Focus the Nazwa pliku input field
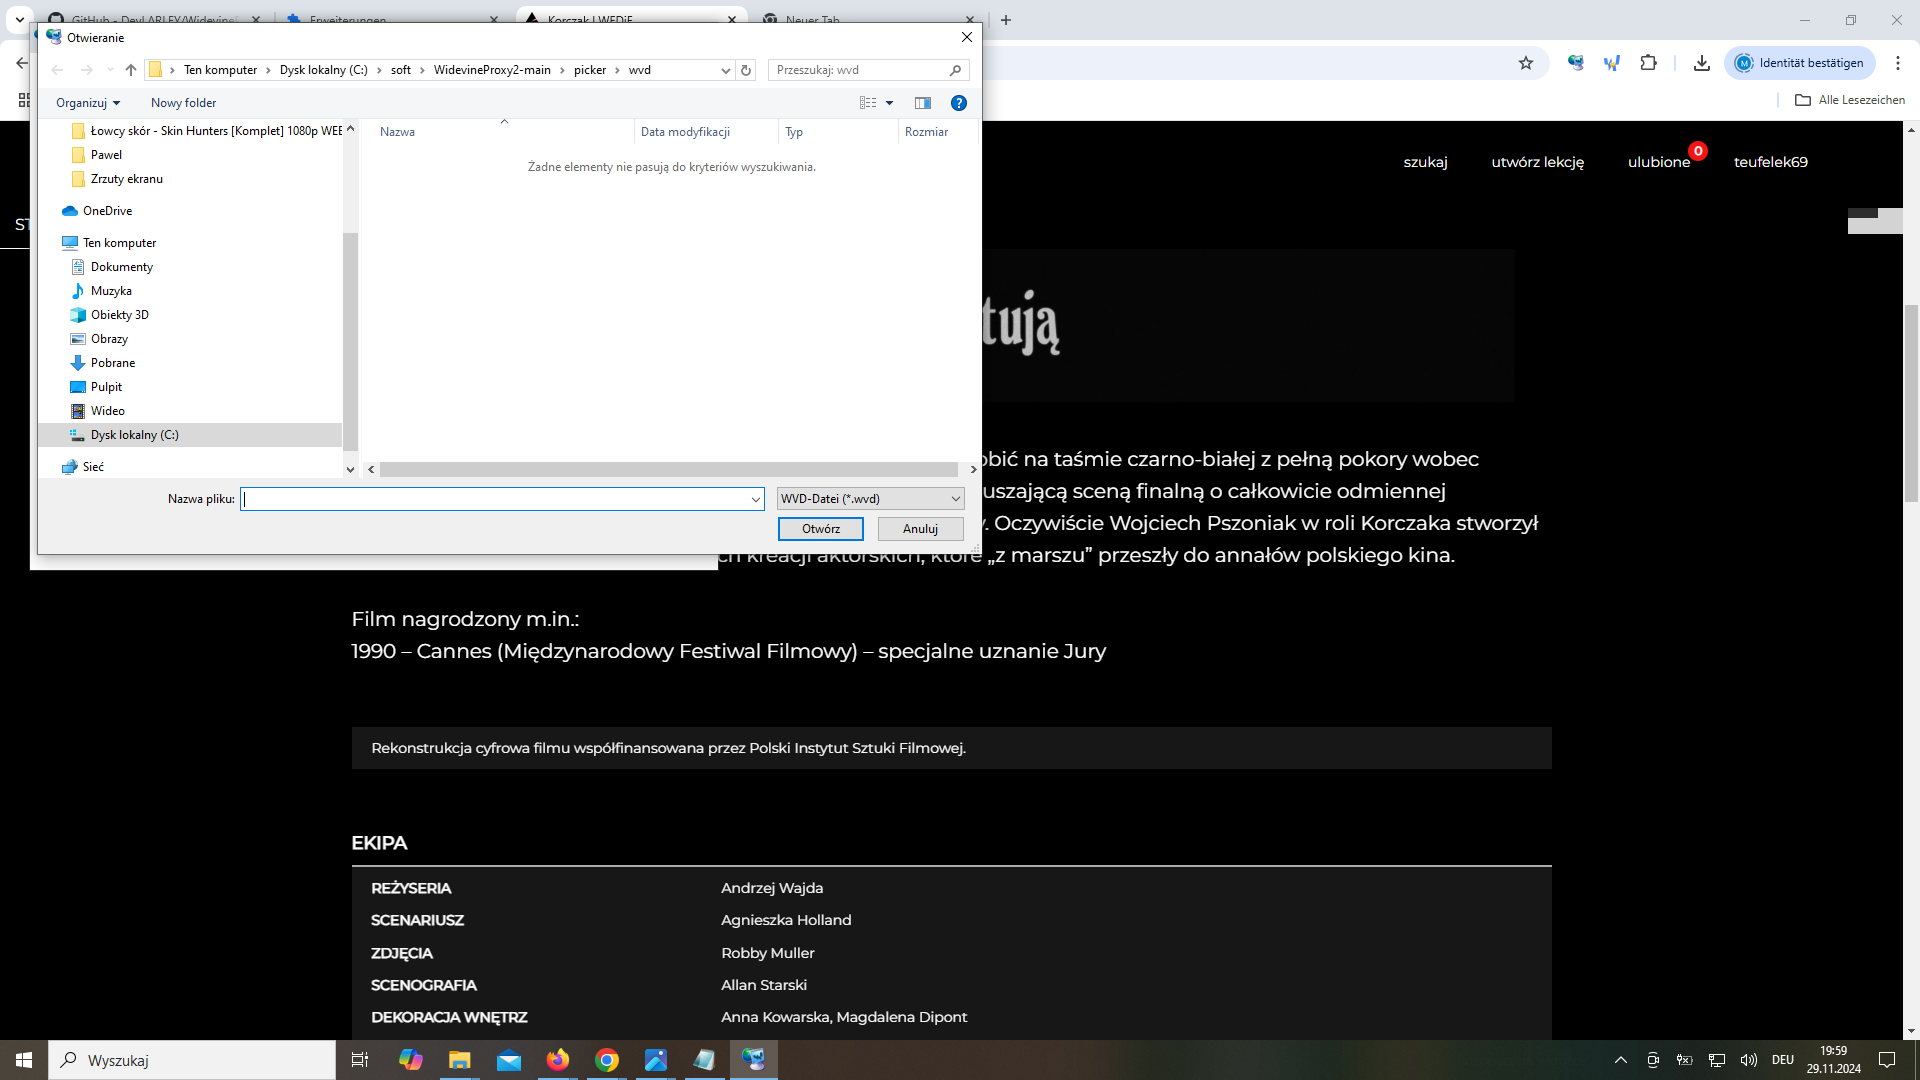This screenshot has width=1920, height=1080. (x=495, y=499)
